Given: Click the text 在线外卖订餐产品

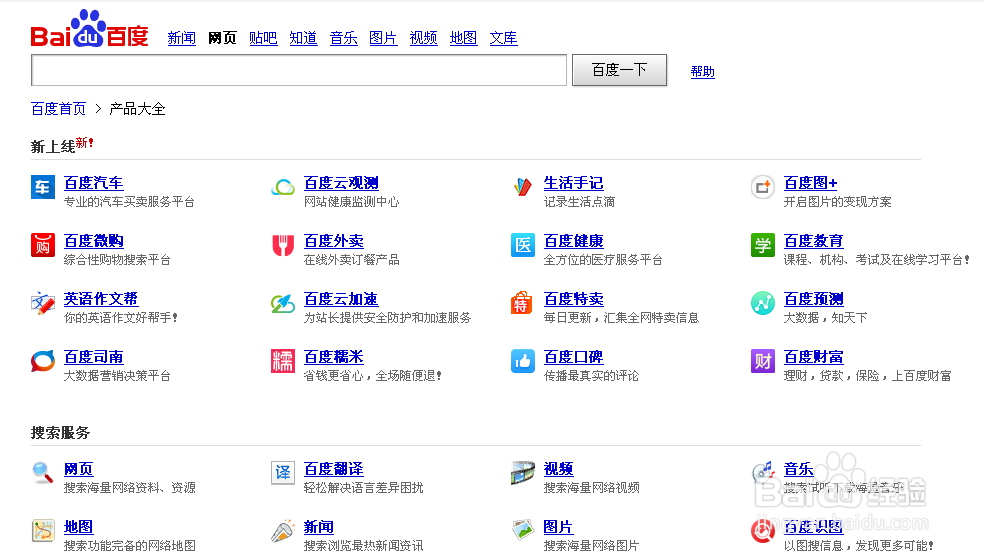Looking at the screenshot, I should tap(351, 260).
